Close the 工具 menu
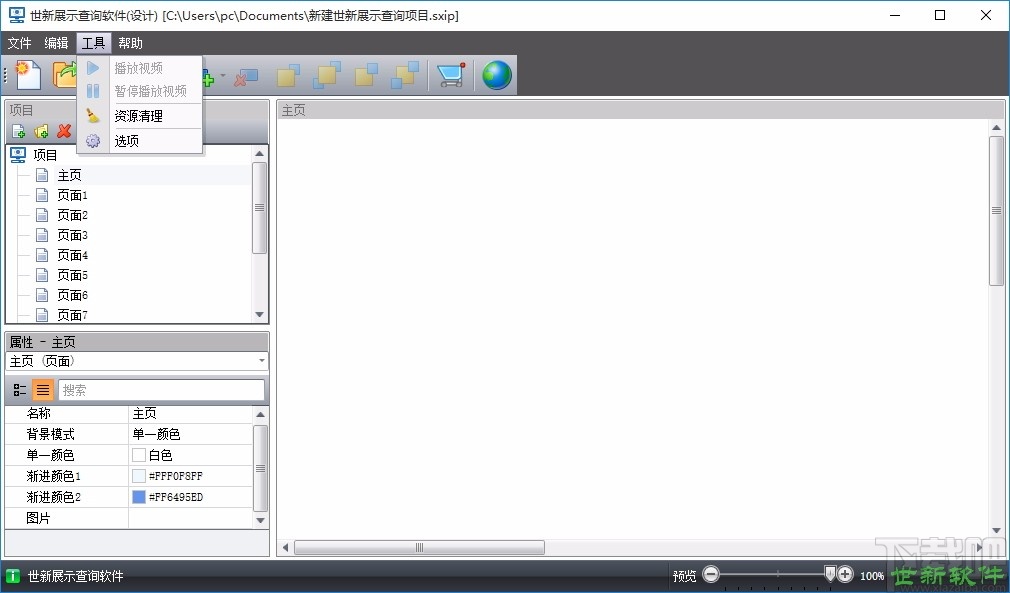Image resolution: width=1010 pixels, height=593 pixels. point(93,43)
